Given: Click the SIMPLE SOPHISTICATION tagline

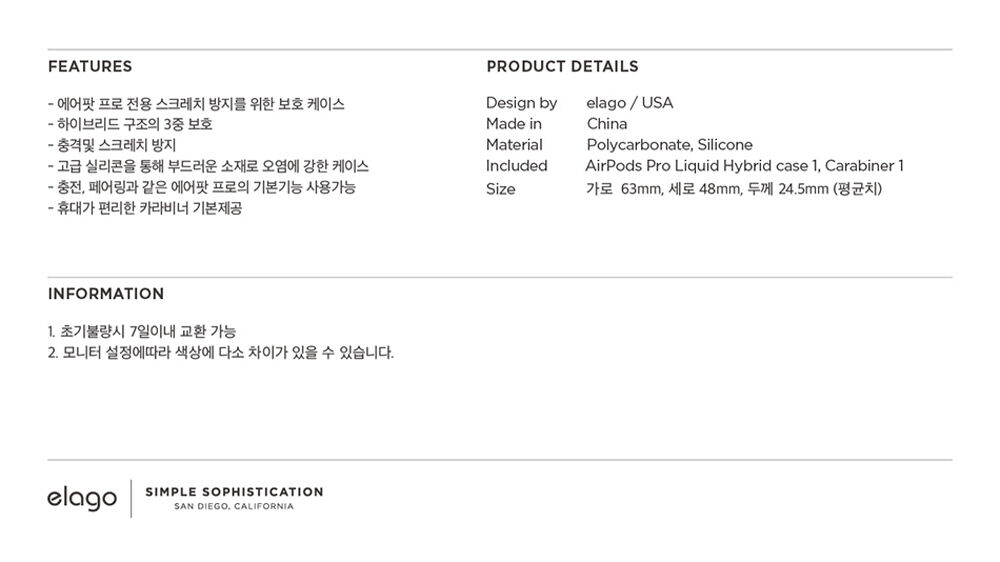Looking at the screenshot, I should pyautogui.click(x=234, y=492).
